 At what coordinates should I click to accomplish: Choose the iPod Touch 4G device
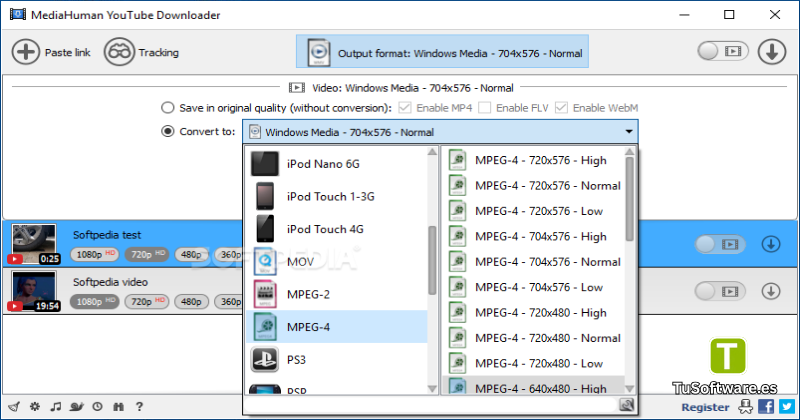[337, 229]
